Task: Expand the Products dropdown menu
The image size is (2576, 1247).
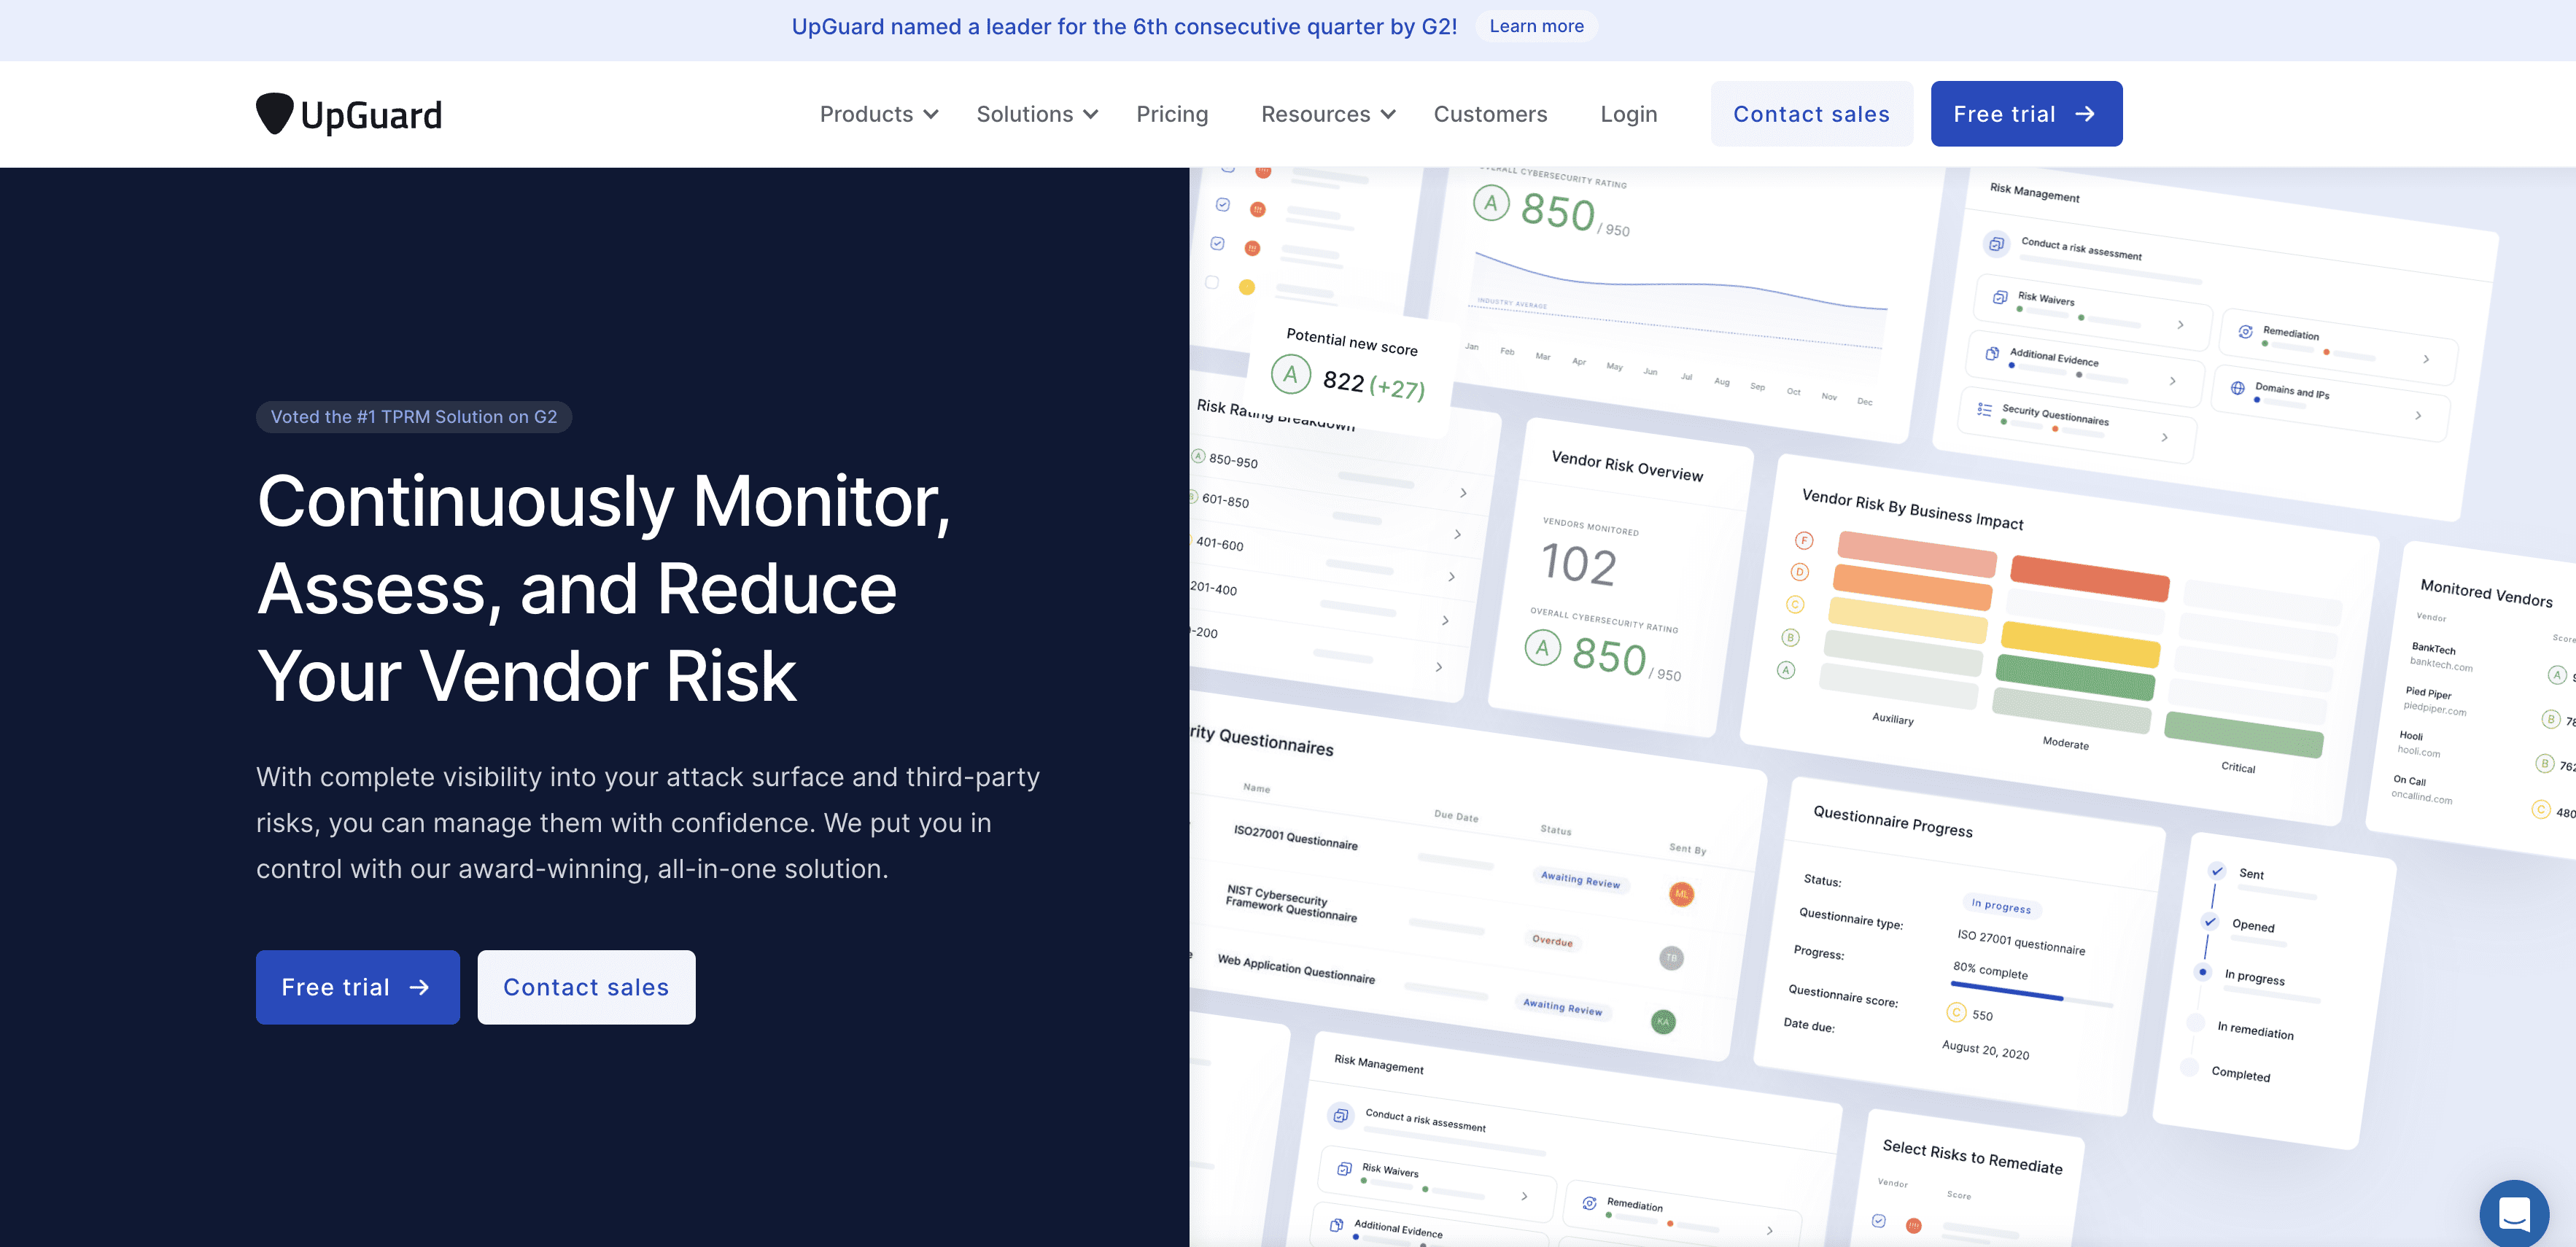Action: tap(877, 113)
